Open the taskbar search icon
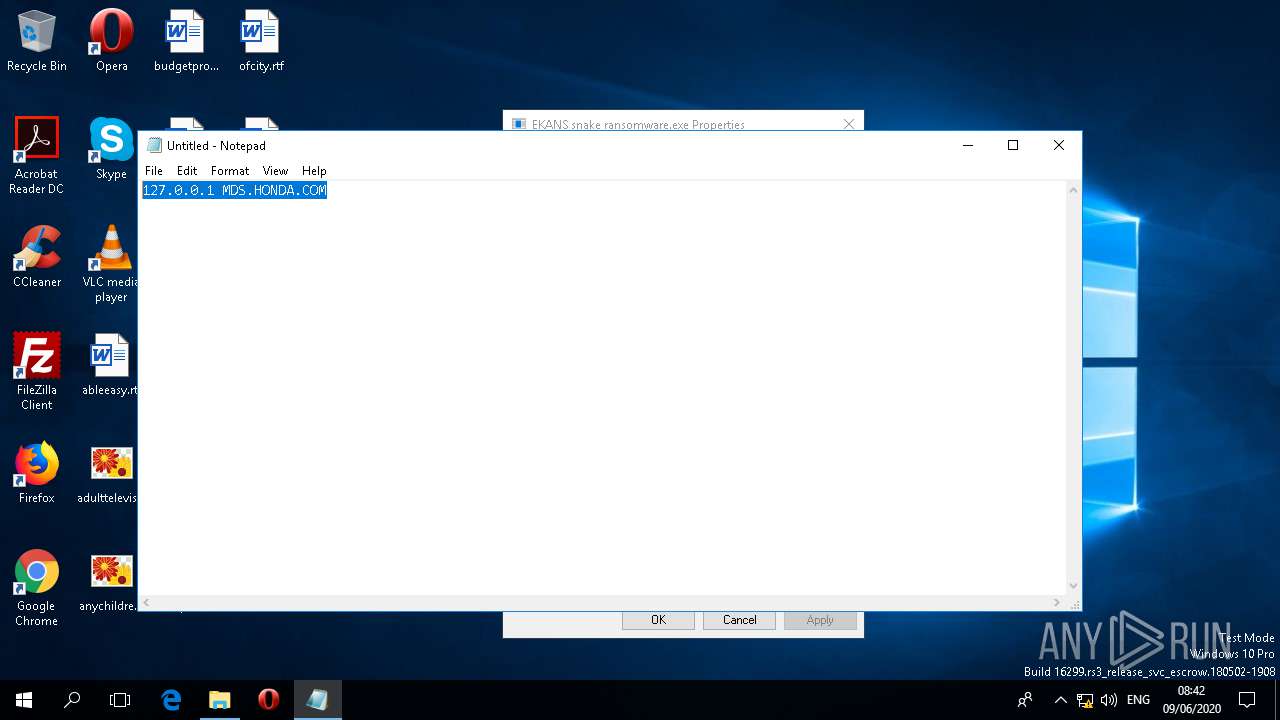Screen dimensions: 1280x720 [72, 700]
